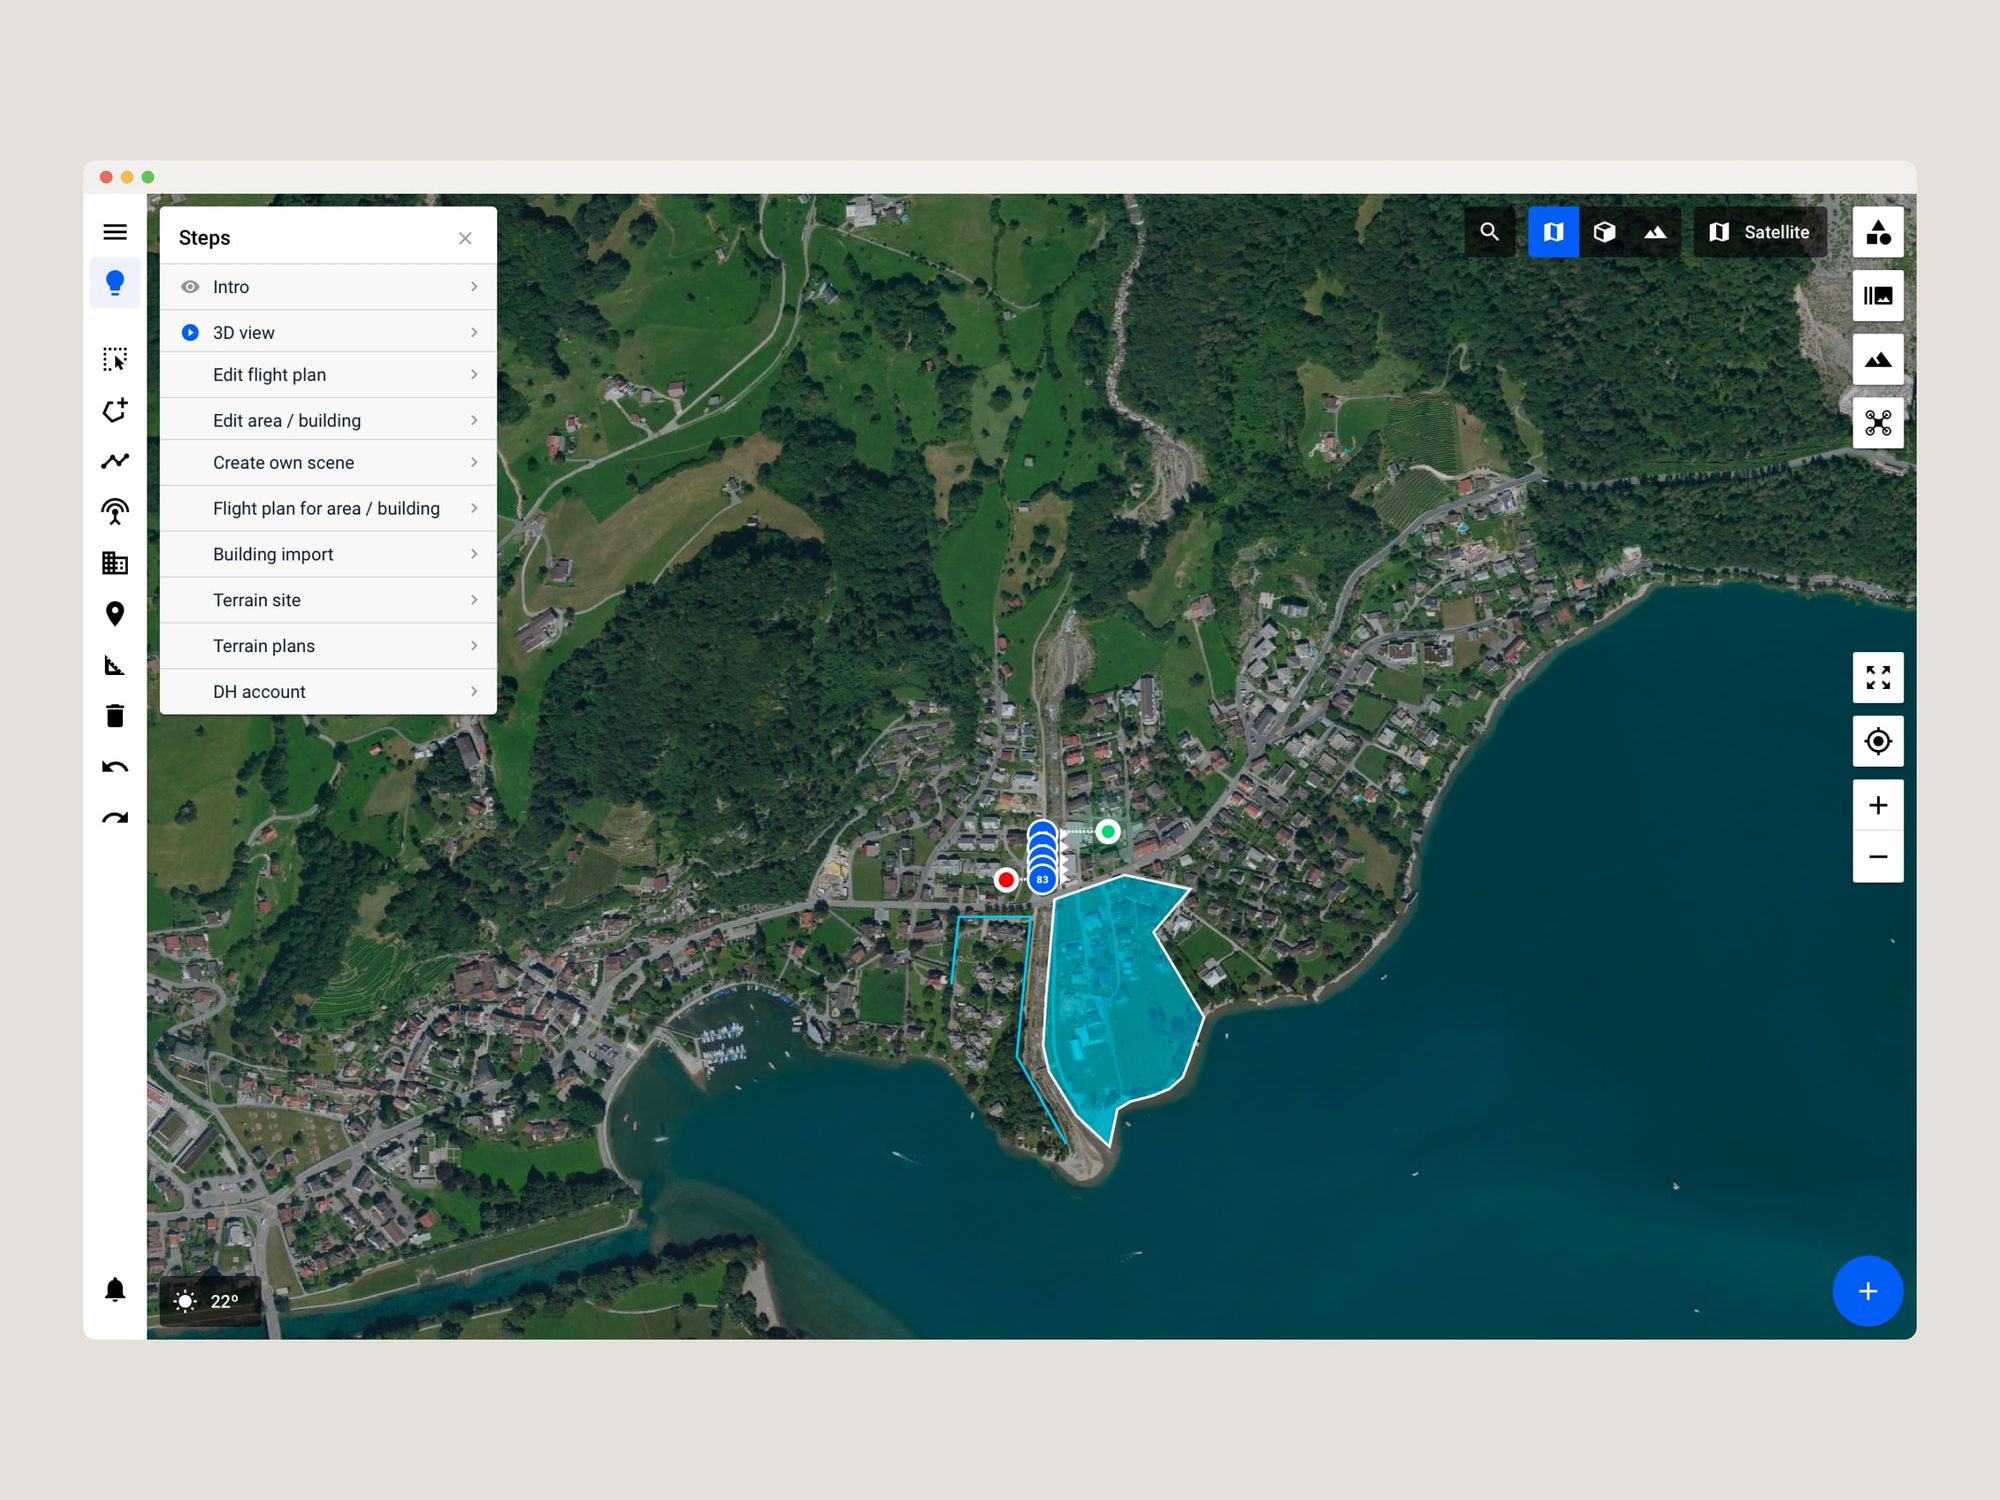Expand the DH account step arrow
Viewport: 2000px width, 1500px height.
pos(474,692)
